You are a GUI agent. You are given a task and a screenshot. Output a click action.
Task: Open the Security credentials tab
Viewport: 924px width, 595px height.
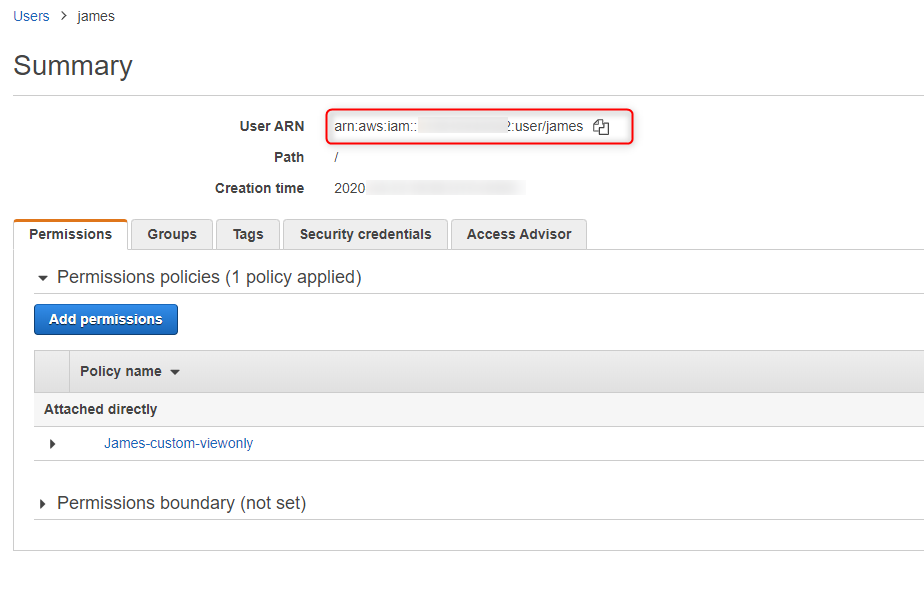click(365, 234)
